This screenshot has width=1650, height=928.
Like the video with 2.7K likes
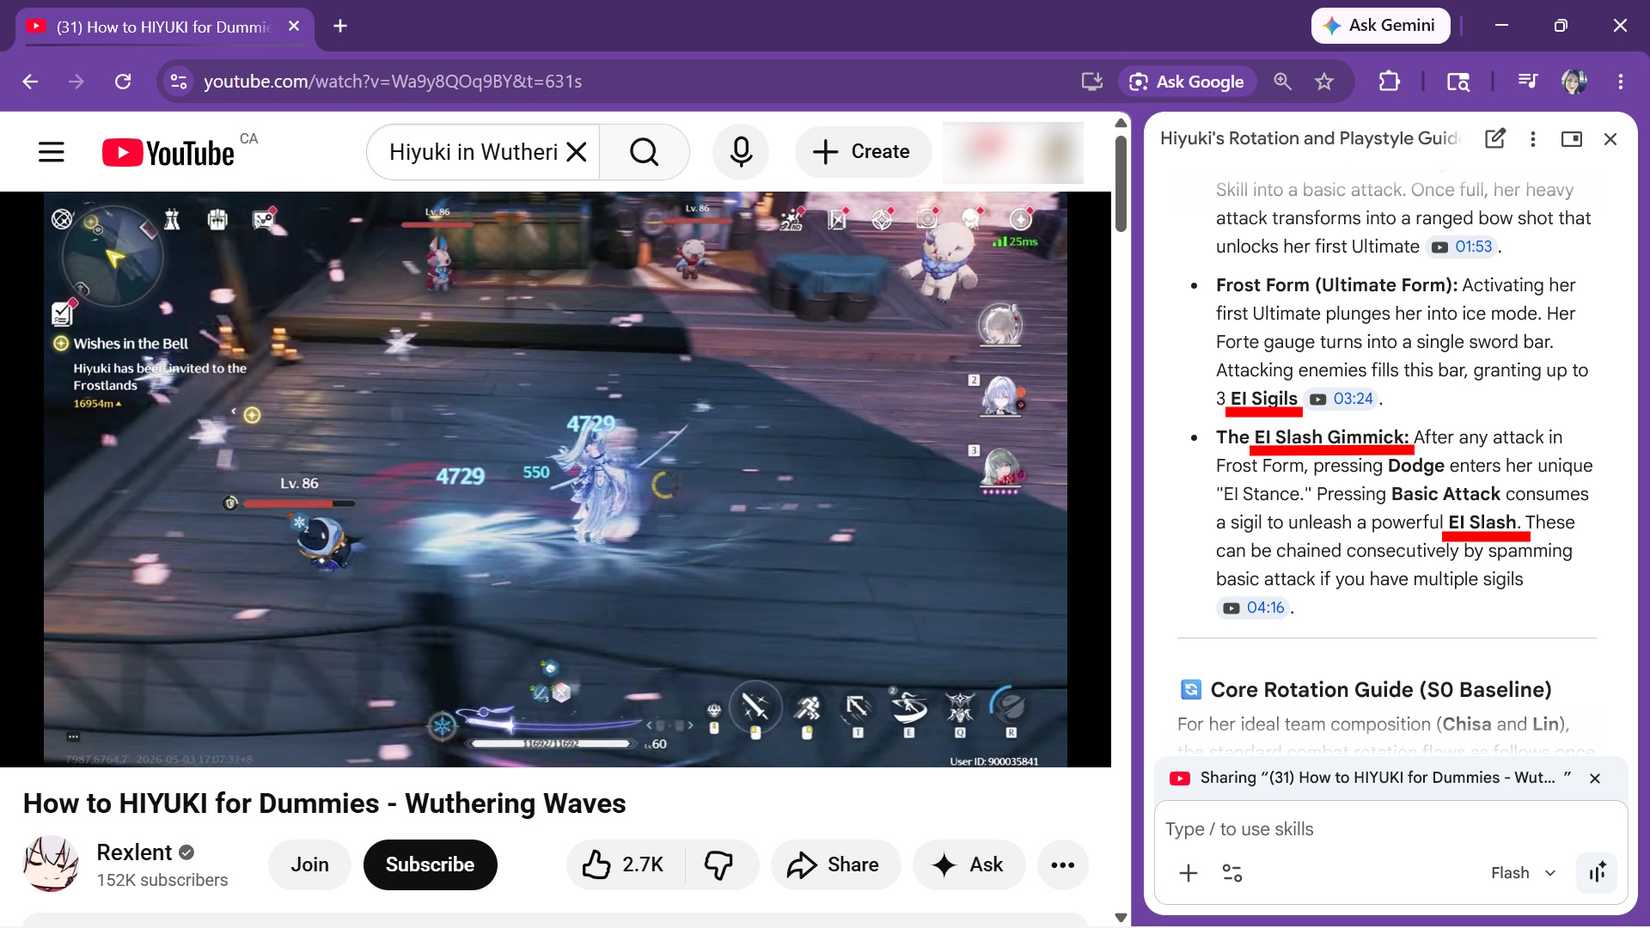pyautogui.click(x=625, y=865)
